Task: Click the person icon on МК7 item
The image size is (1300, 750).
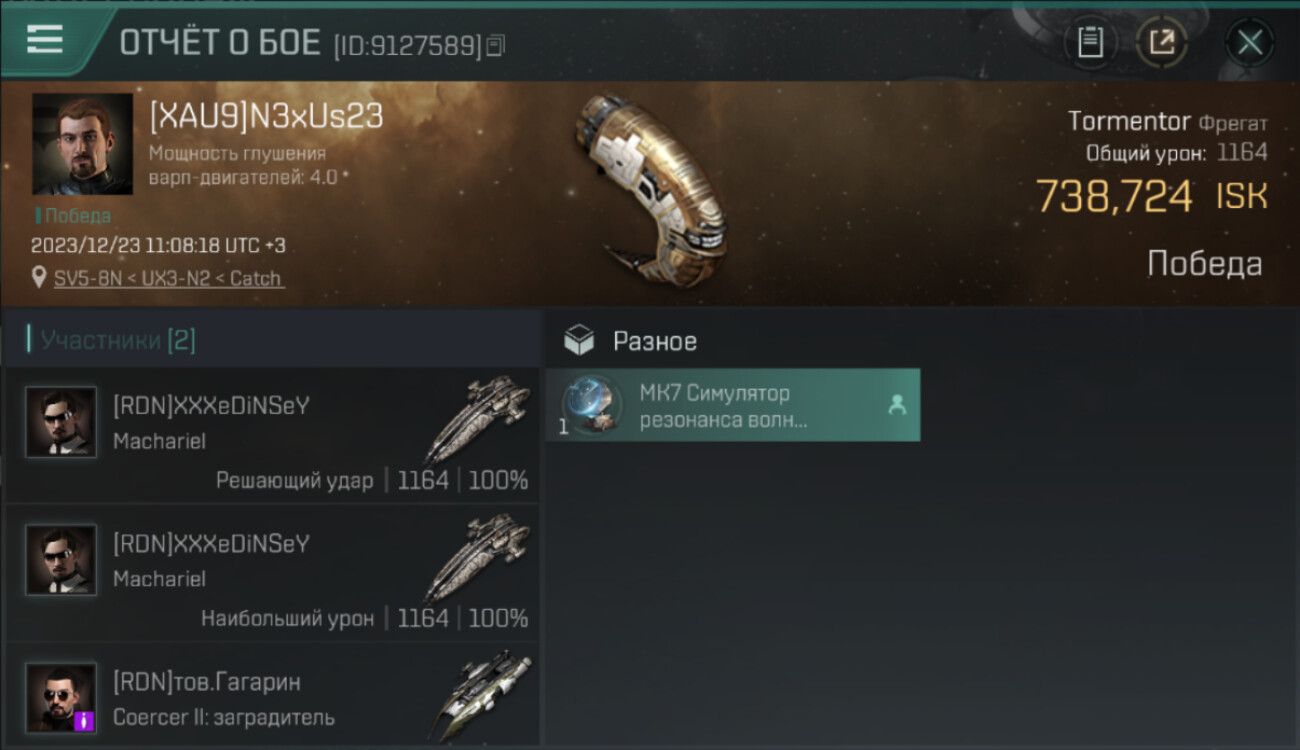Action: (897, 405)
